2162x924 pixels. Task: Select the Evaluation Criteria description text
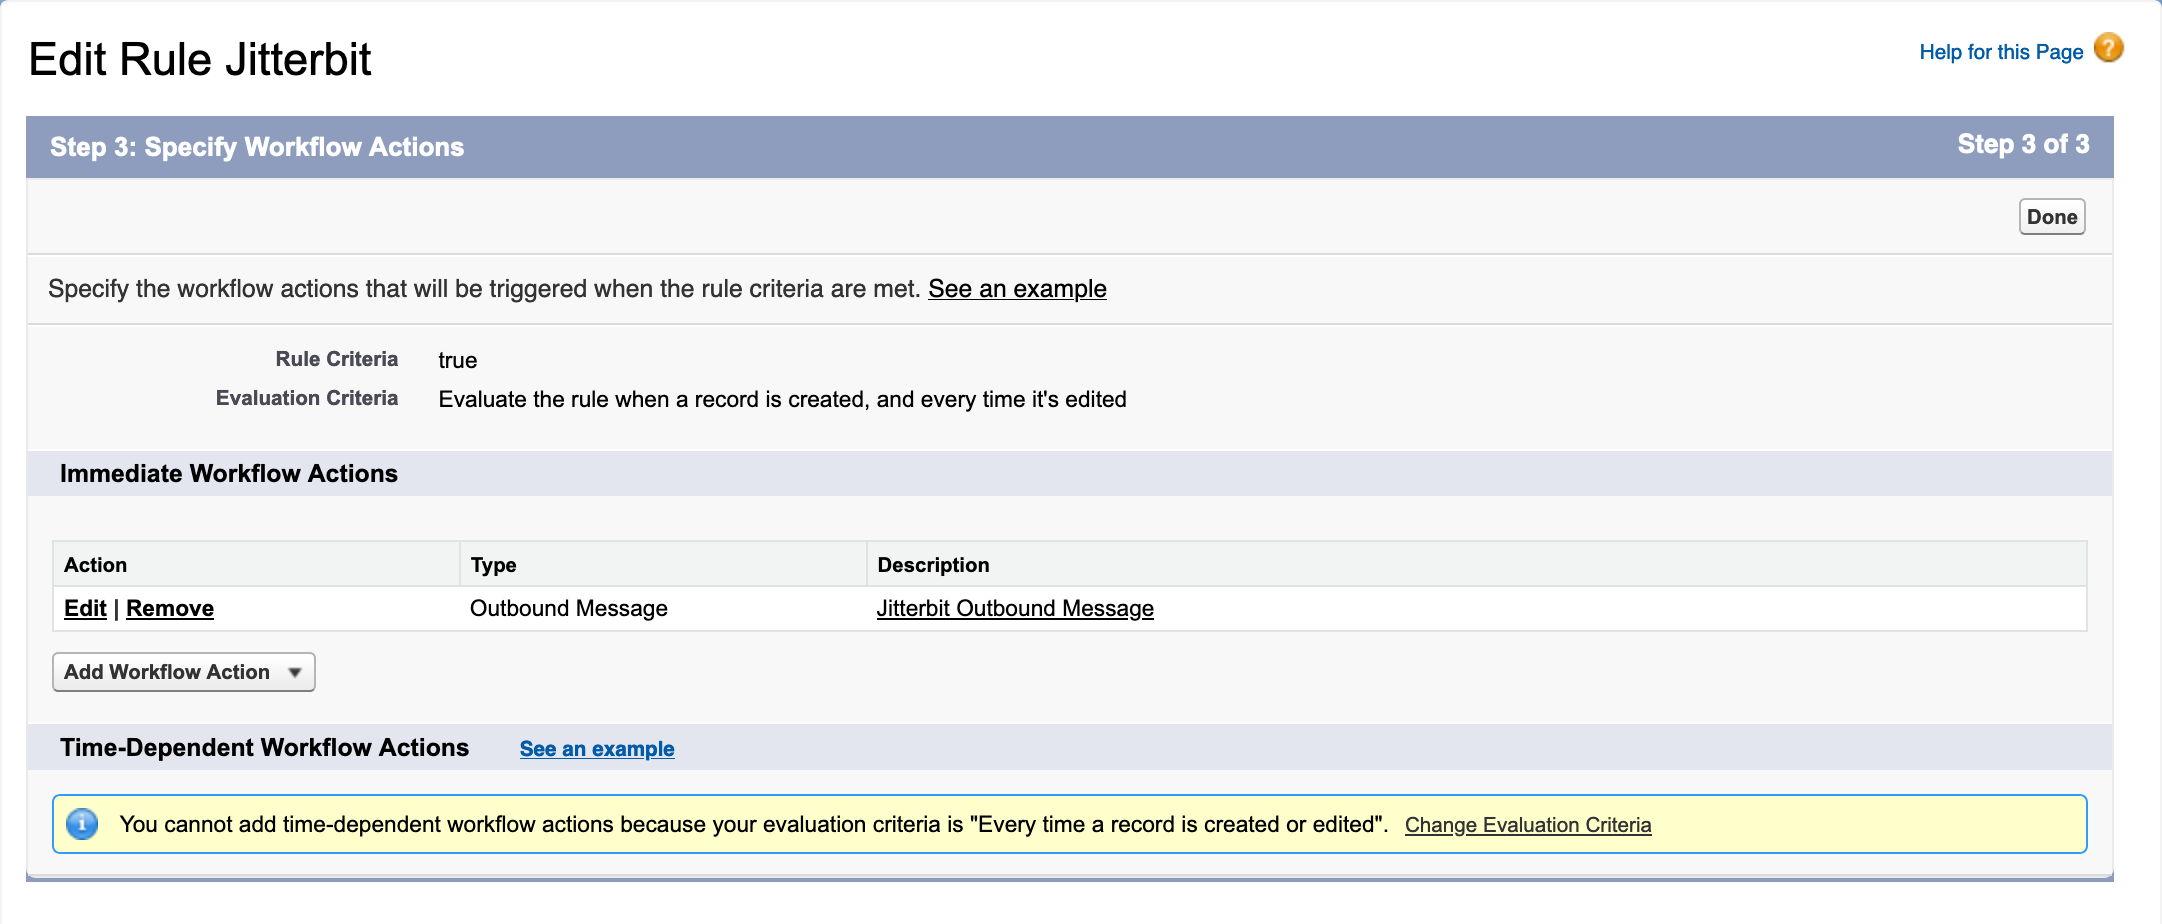781,399
